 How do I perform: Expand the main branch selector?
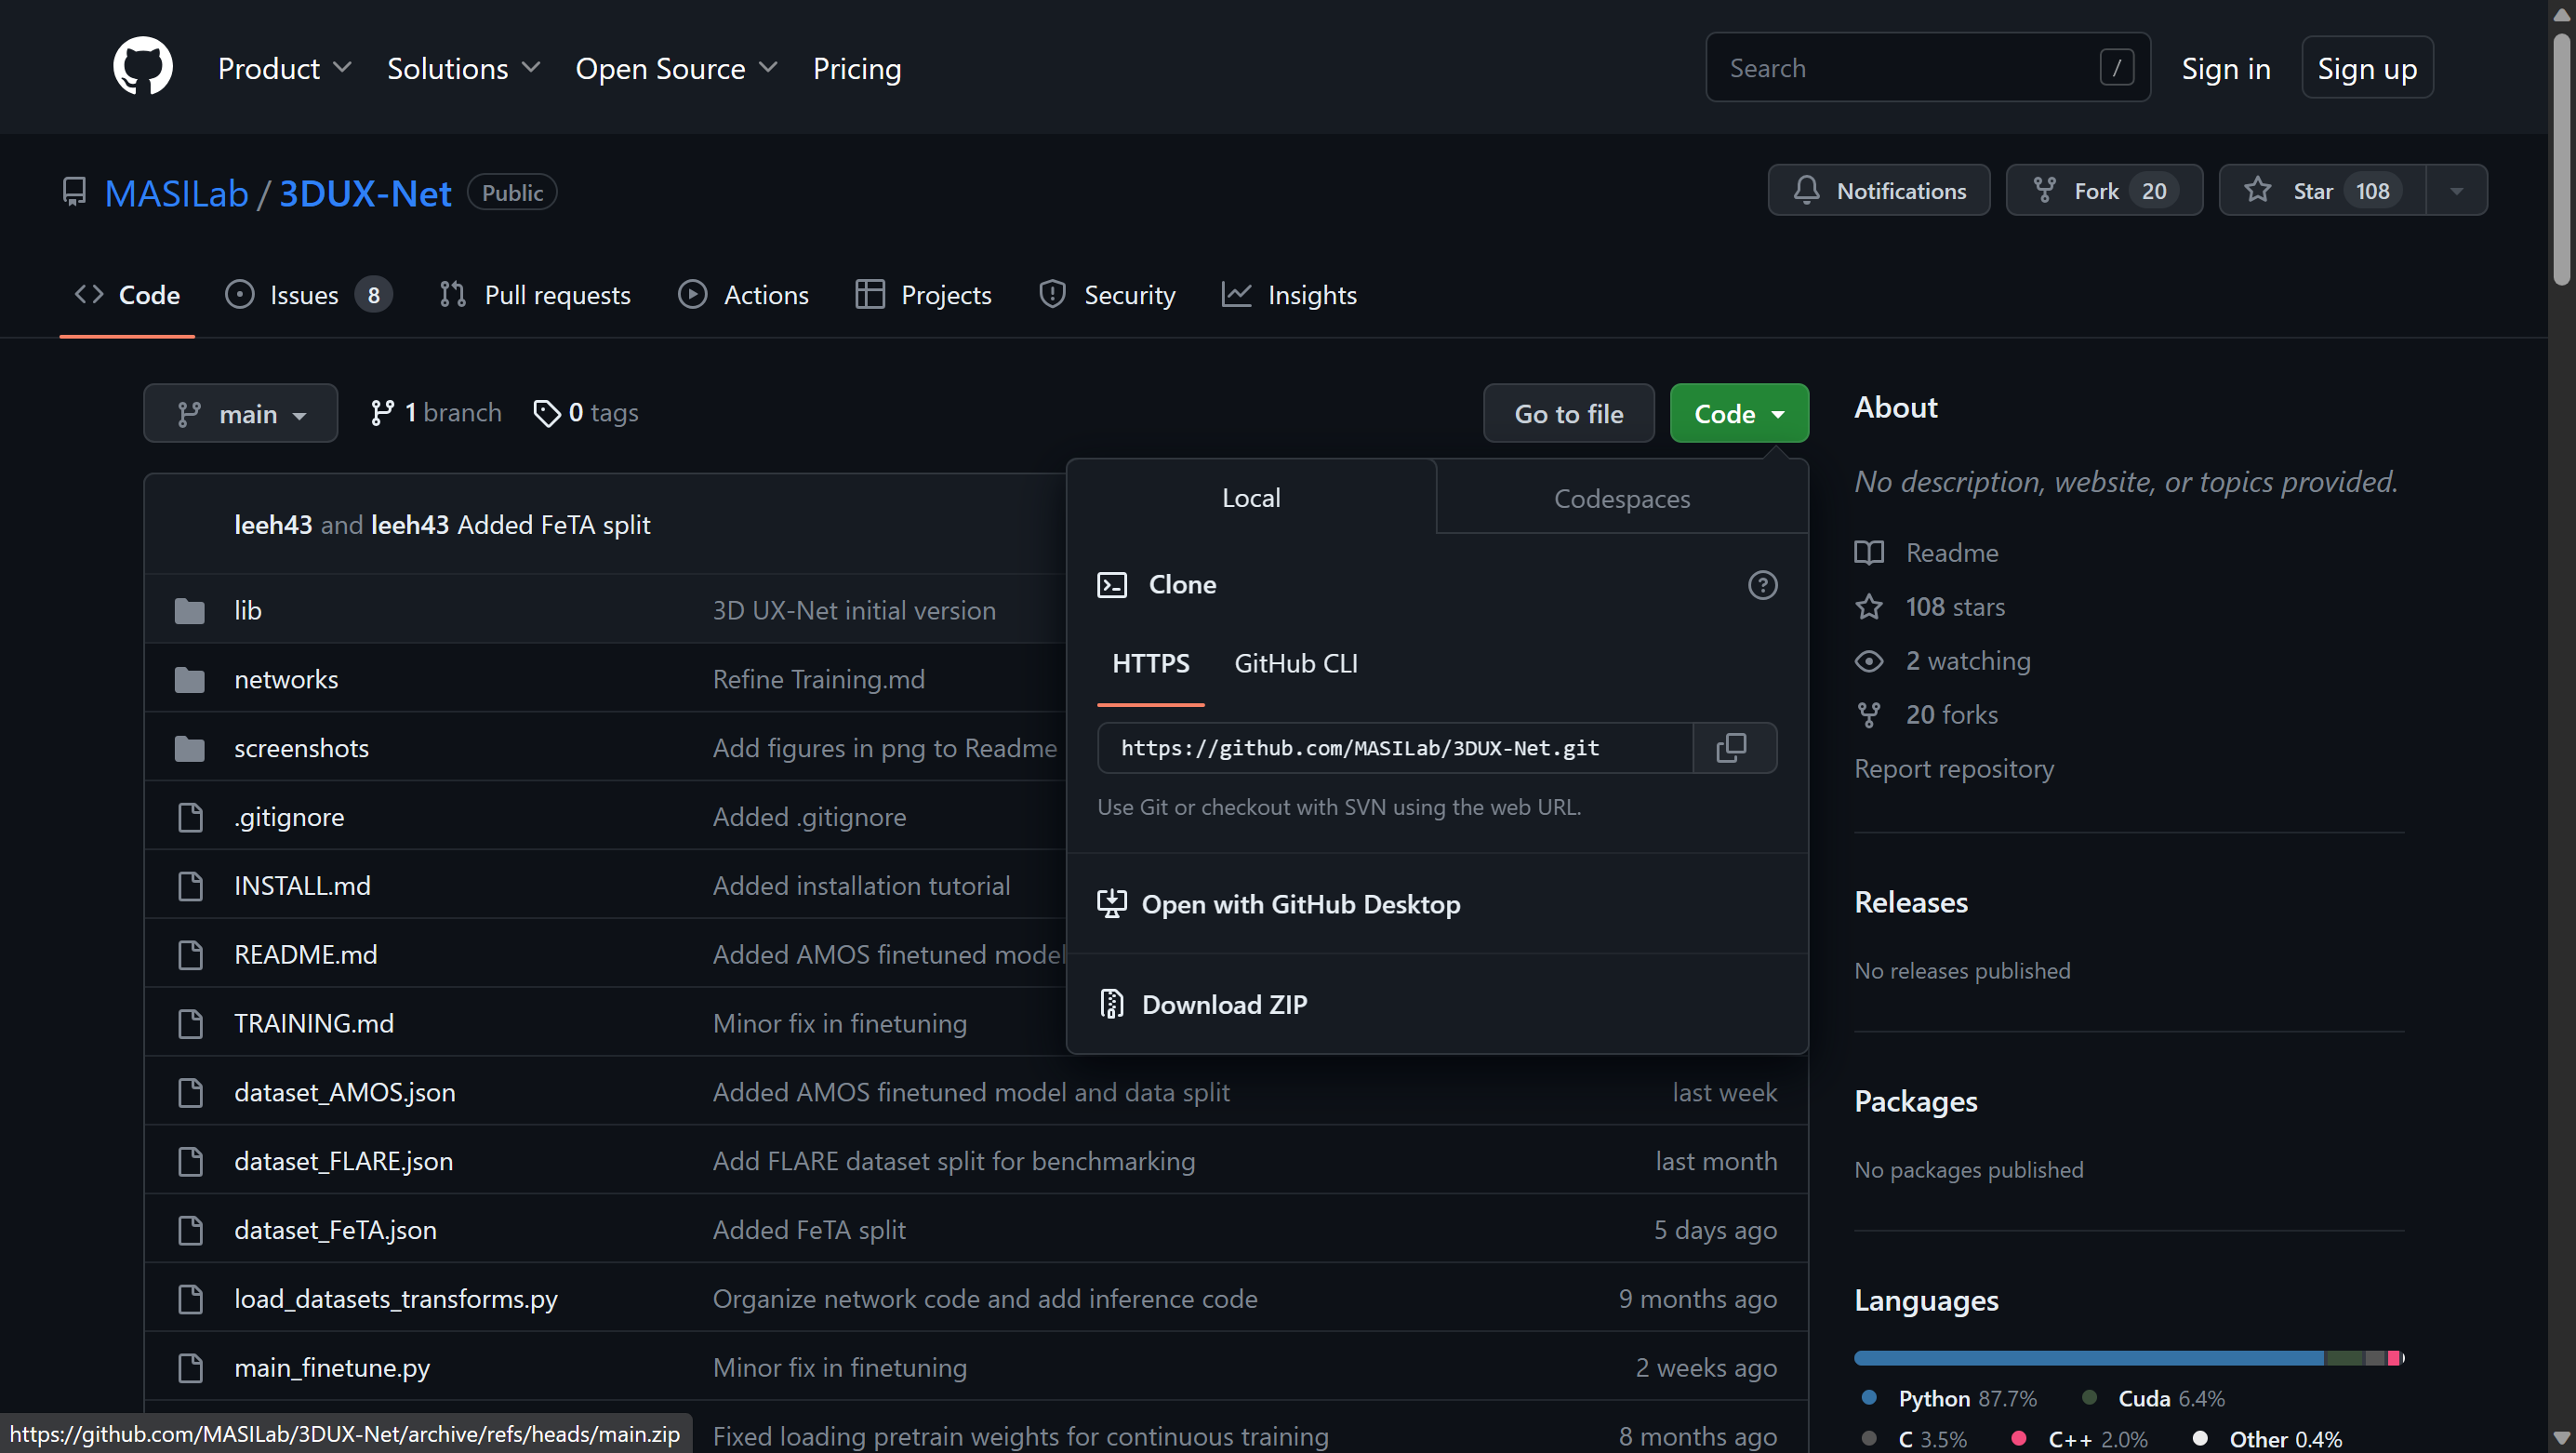(x=241, y=413)
